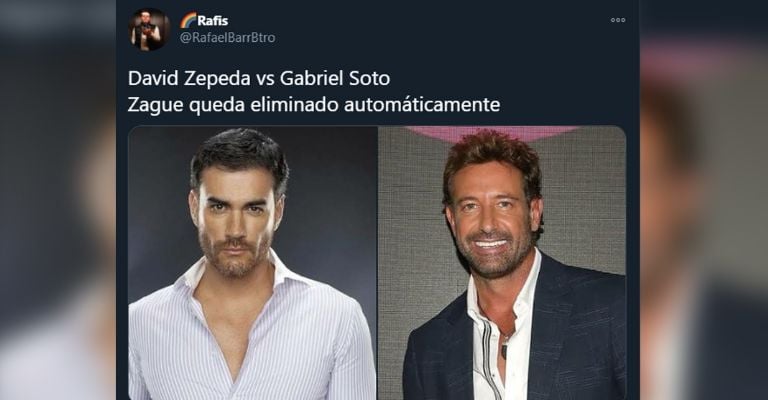Click the 'vs' text between the names
768x400 pixels.
[265, 79]
